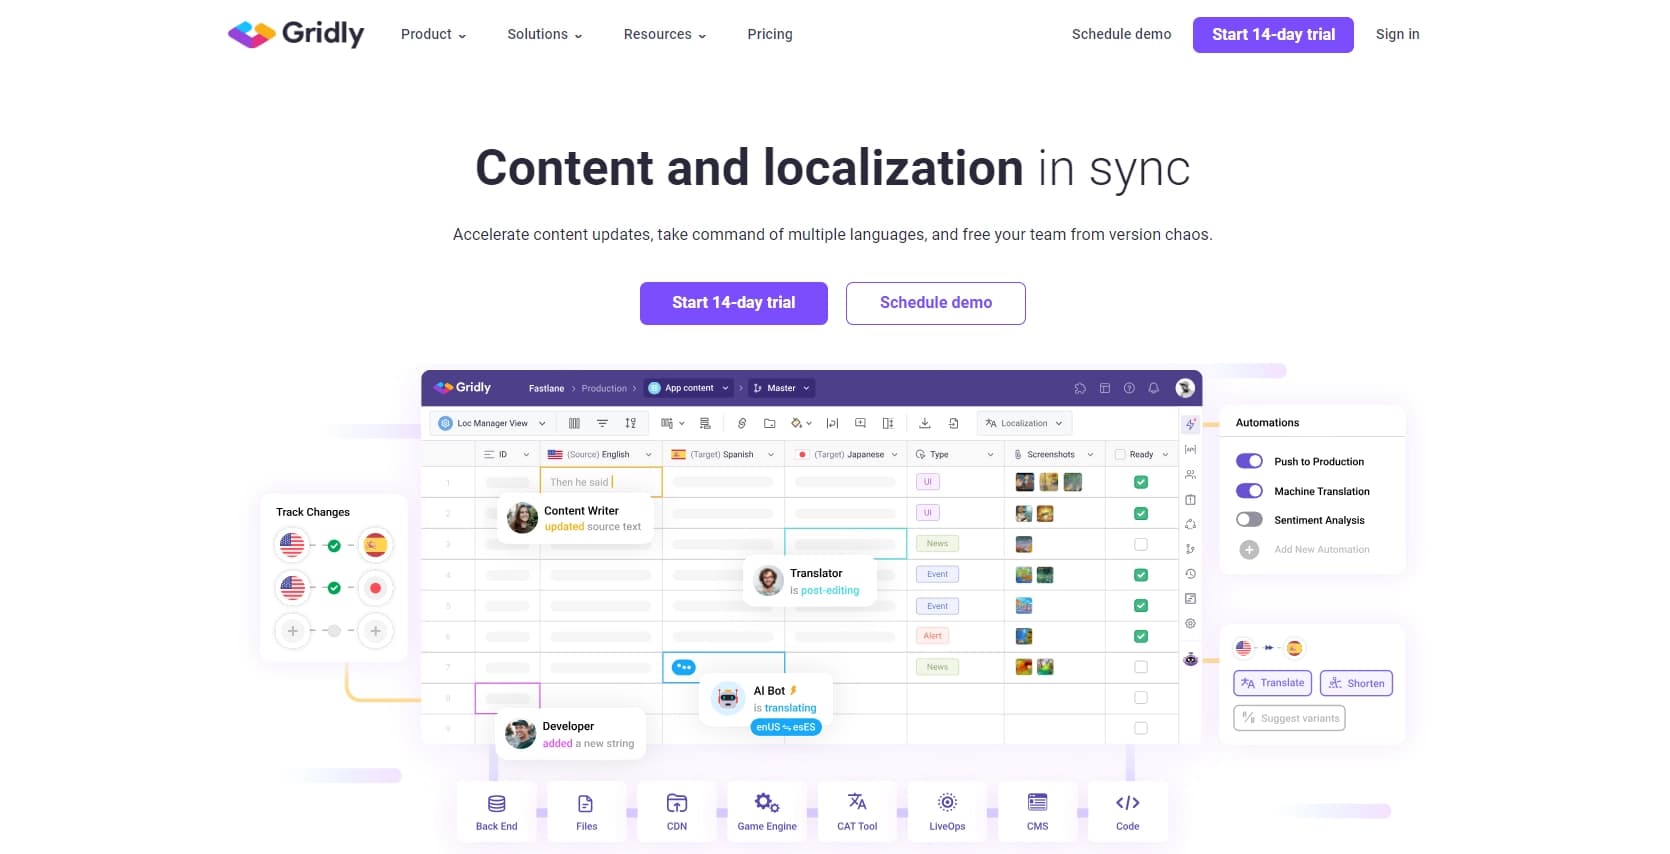Enable the Sentiment Analysis toggle
The height and width of the screenshot is (854, 1670).
point(1249,519)
